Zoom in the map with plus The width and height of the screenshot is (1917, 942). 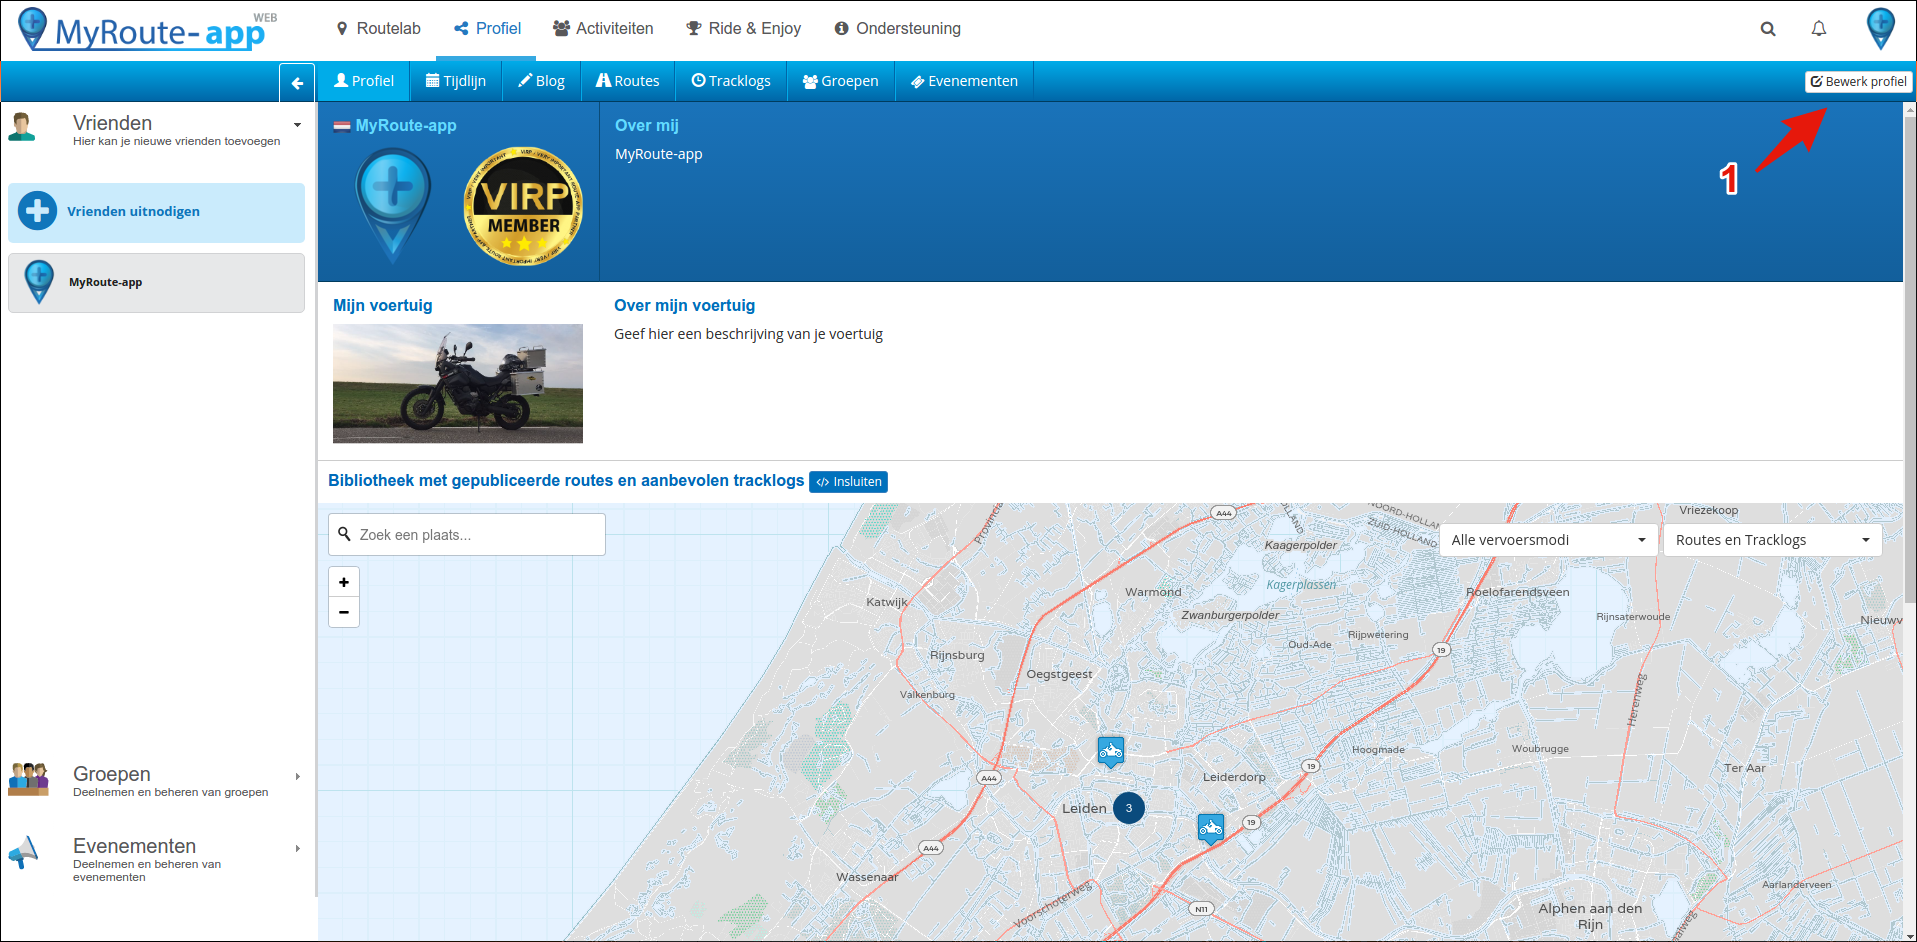click(x=344, y=582)
